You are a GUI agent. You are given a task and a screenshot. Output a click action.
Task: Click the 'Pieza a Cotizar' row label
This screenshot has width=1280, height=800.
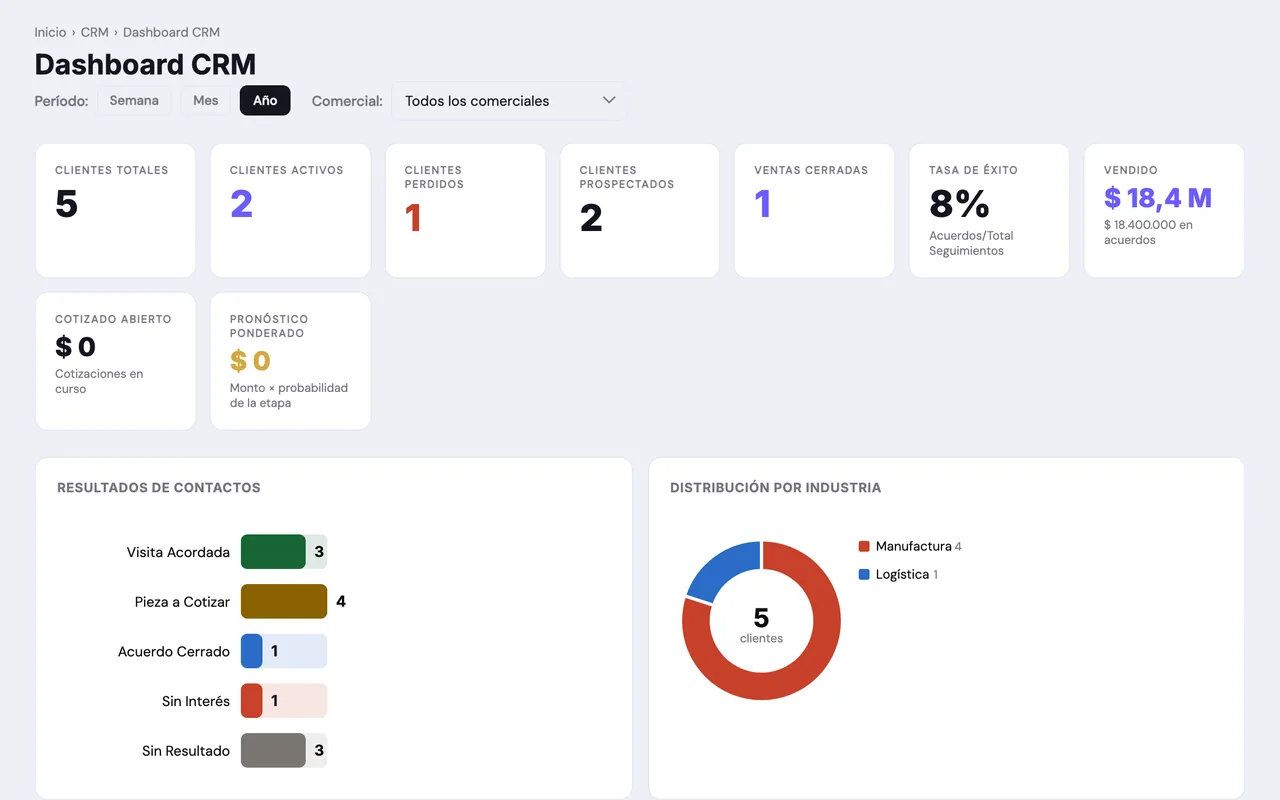[182, 602]
